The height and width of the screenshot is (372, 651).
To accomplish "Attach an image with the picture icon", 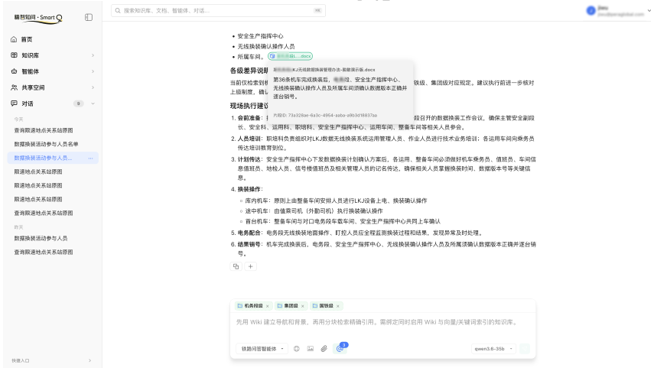I will (310, 349).
